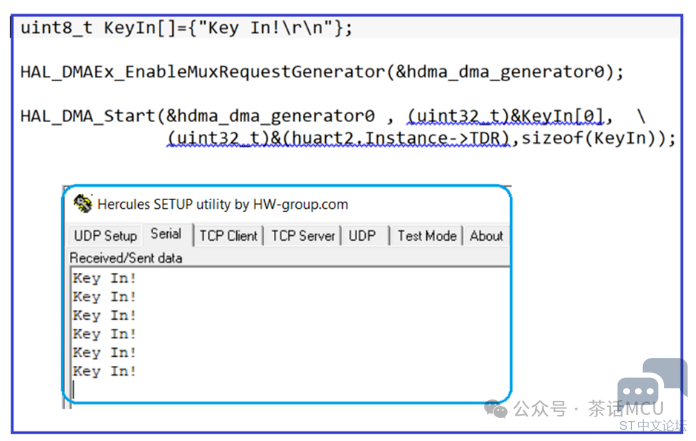Switch to the Serial tab
The height and width of the screenshot is (441, 696).
(166, 235)
